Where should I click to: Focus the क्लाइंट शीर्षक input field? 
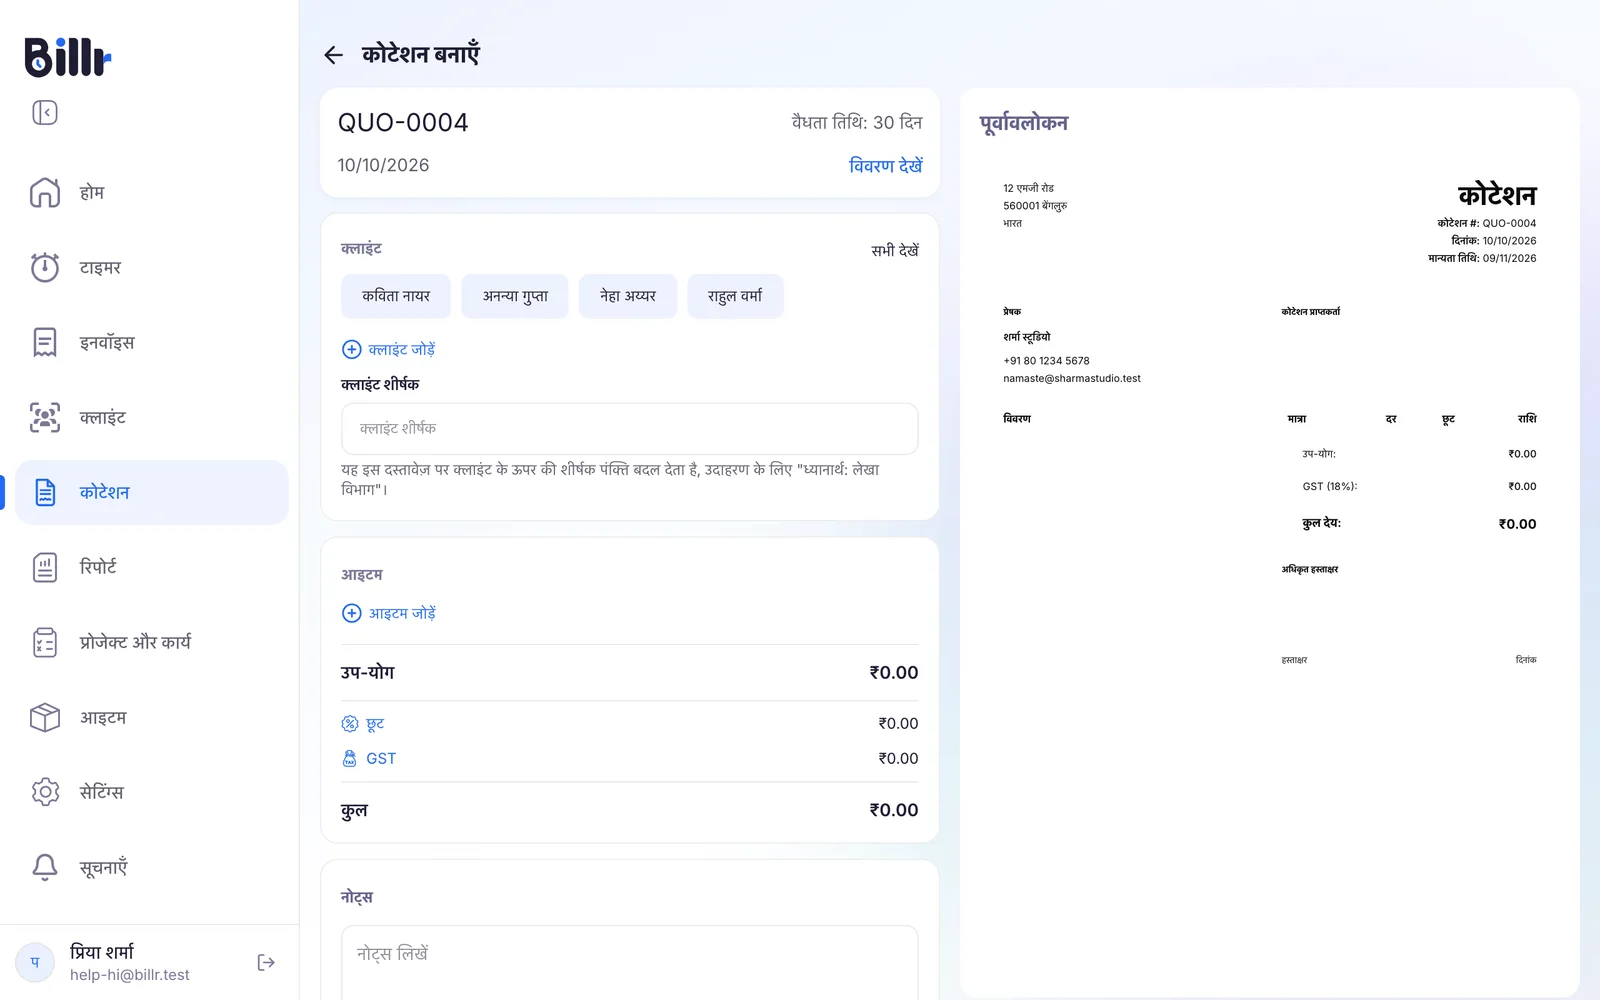click(630, 429)
